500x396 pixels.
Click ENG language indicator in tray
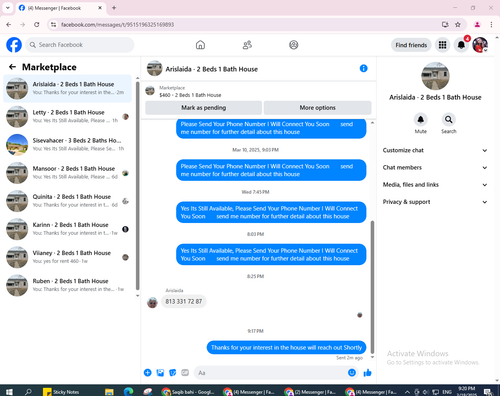click(447, 392)
